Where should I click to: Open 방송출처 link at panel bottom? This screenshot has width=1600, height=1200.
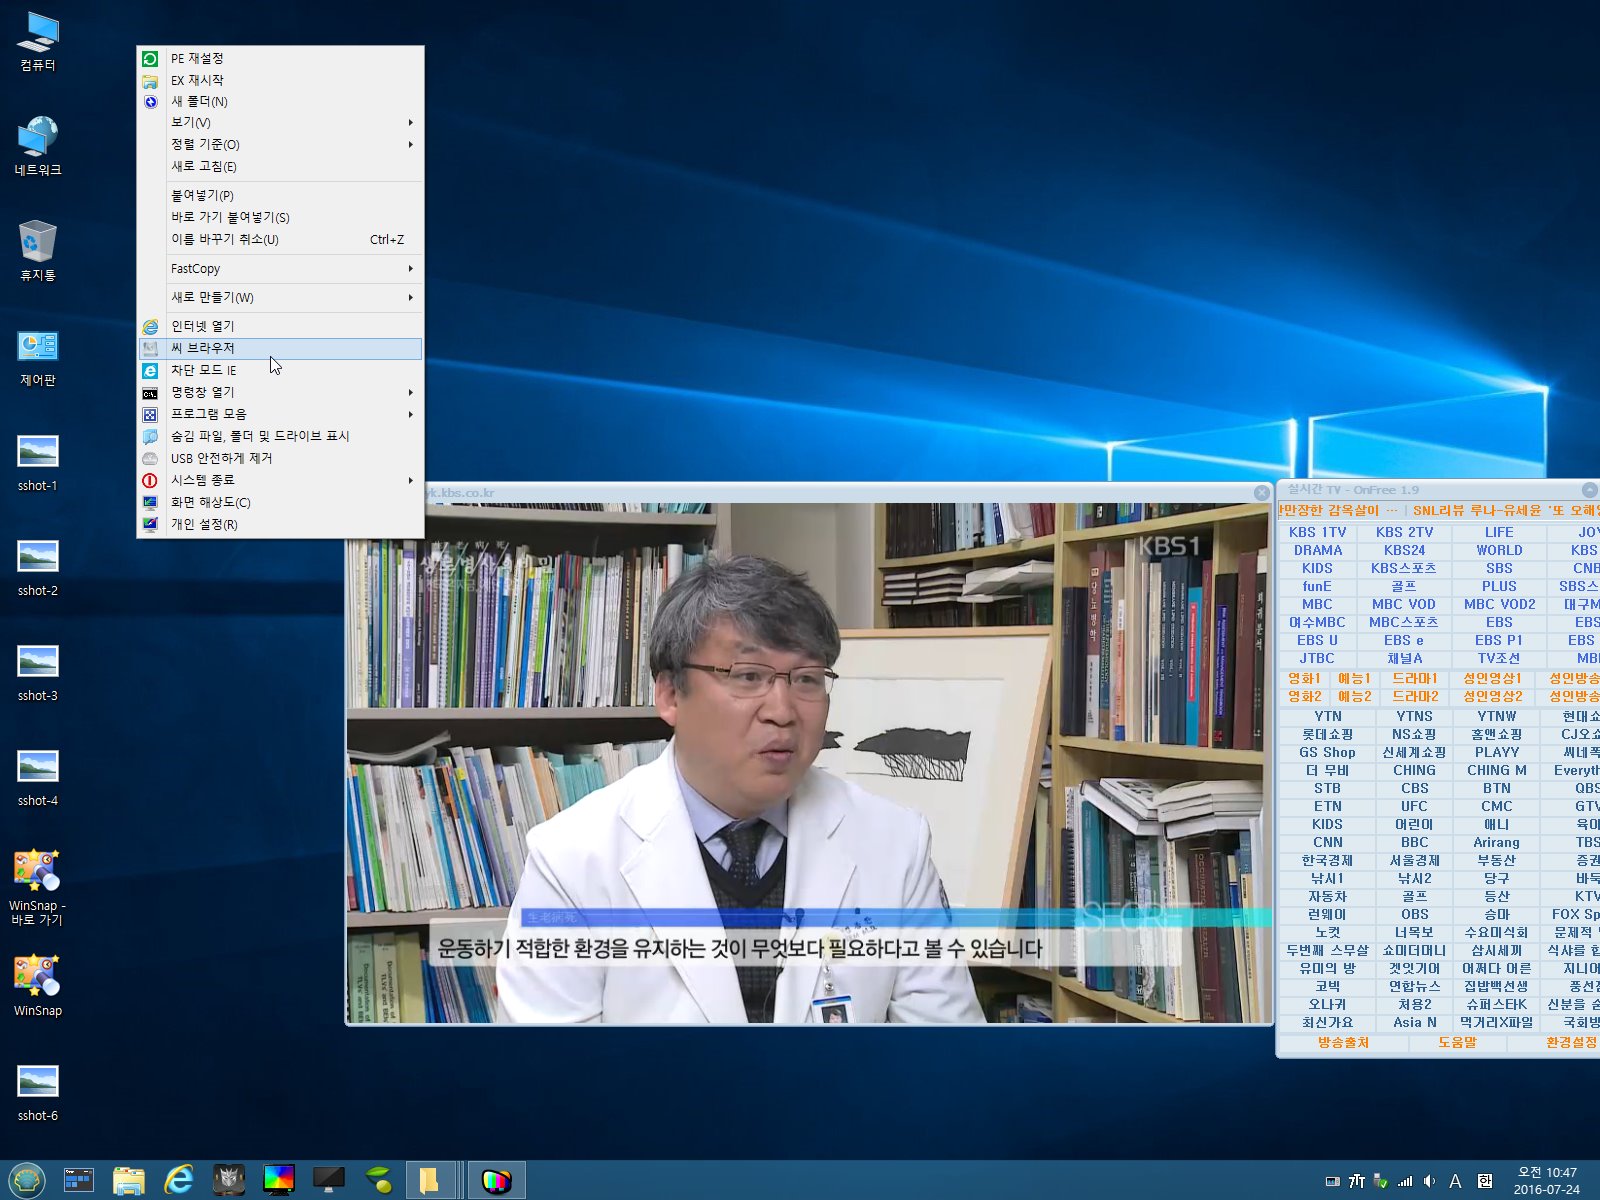tap(1343, 1042)
